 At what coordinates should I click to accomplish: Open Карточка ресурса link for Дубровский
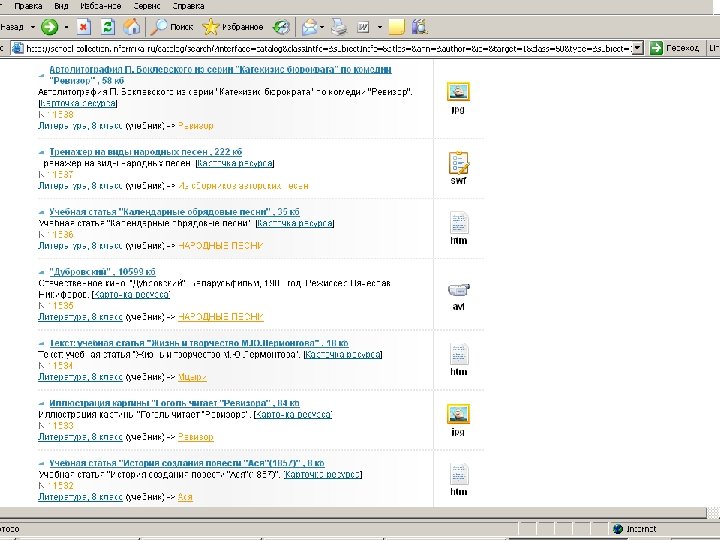point(131,295)
